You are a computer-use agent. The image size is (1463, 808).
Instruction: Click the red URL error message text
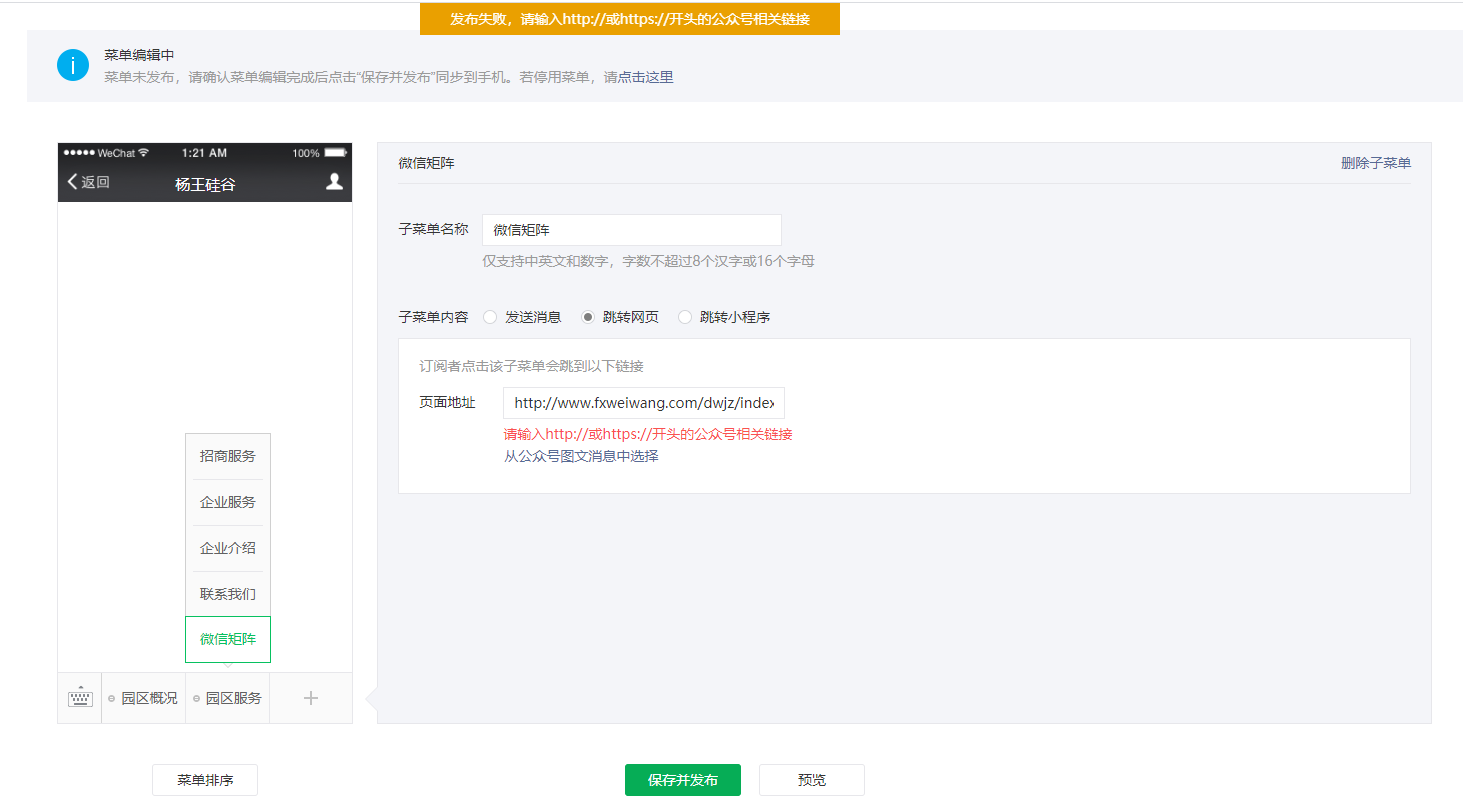(648, 434)
